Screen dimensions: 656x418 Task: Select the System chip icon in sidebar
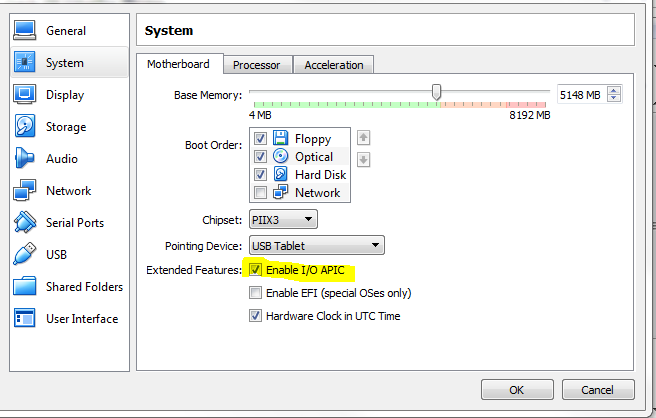coord(25,62)
